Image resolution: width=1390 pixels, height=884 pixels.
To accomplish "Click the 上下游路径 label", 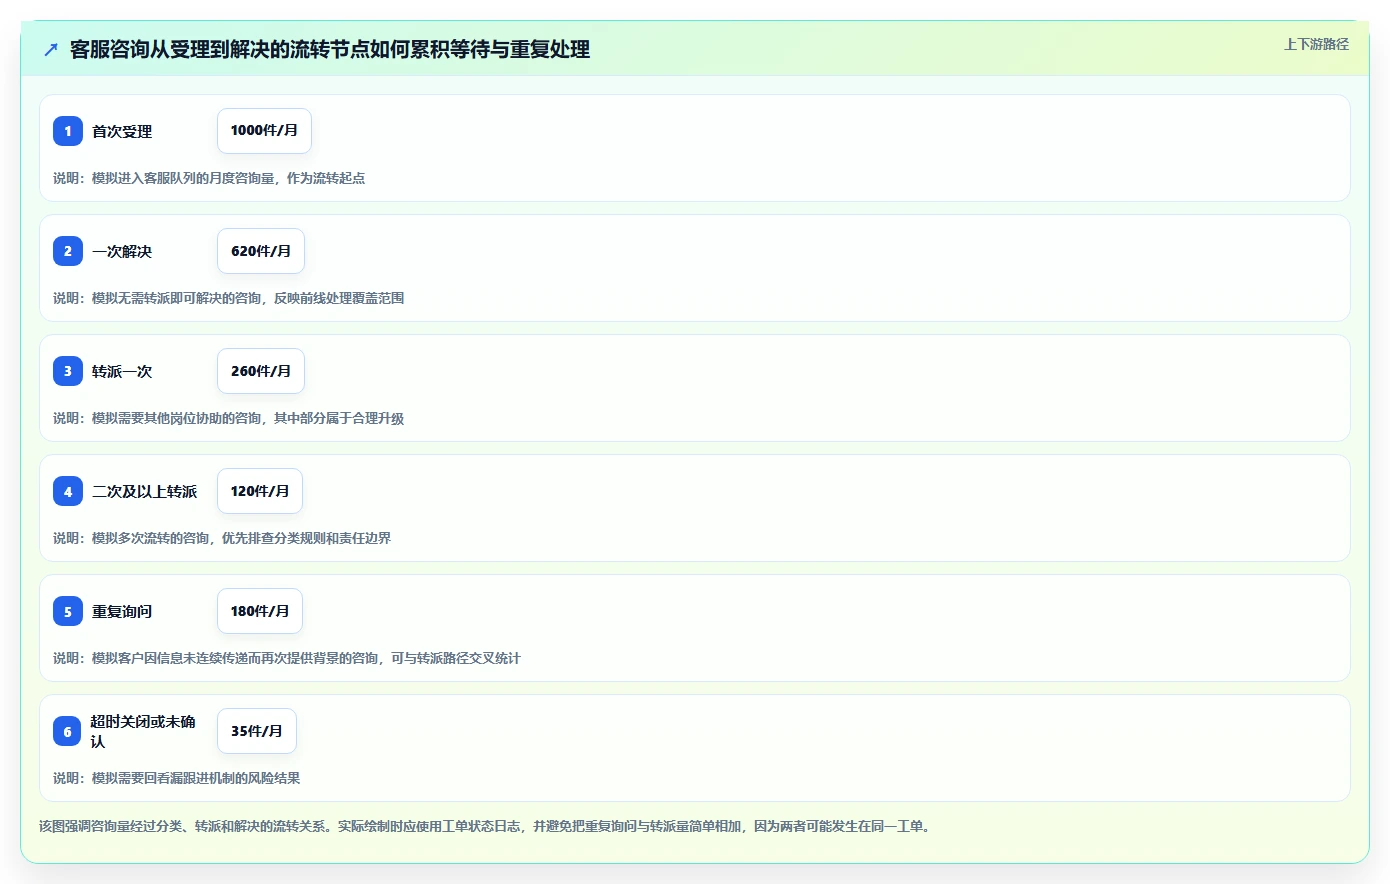I will pyautogui.click(x=1316, y=44).
